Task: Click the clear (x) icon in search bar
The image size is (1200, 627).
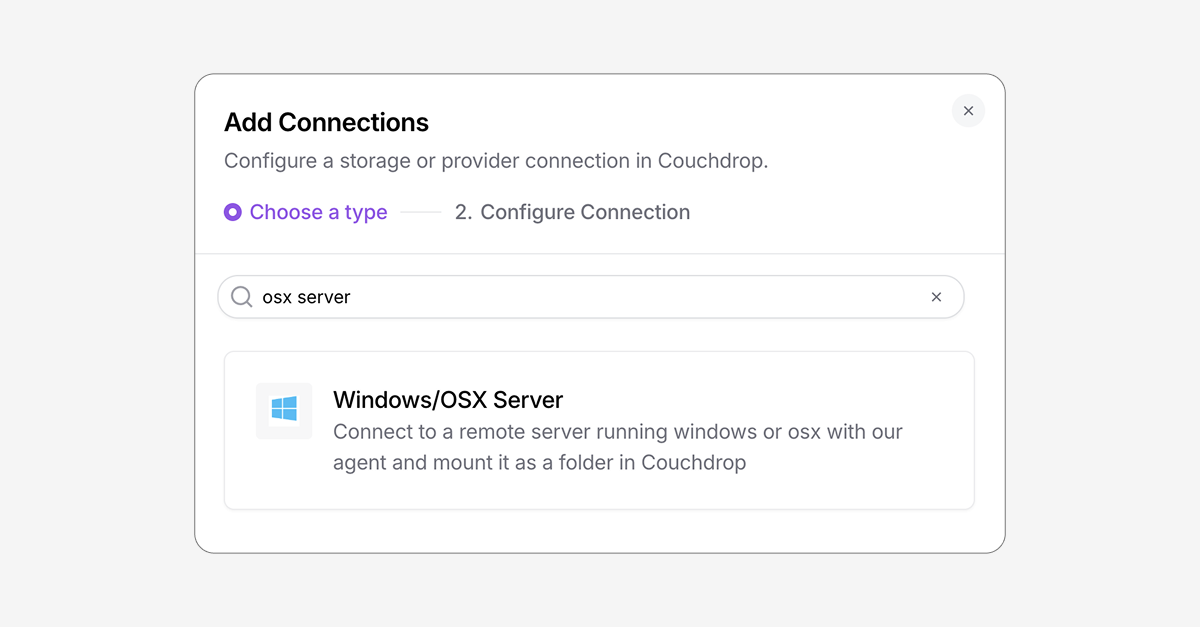Action: (936, 297)
